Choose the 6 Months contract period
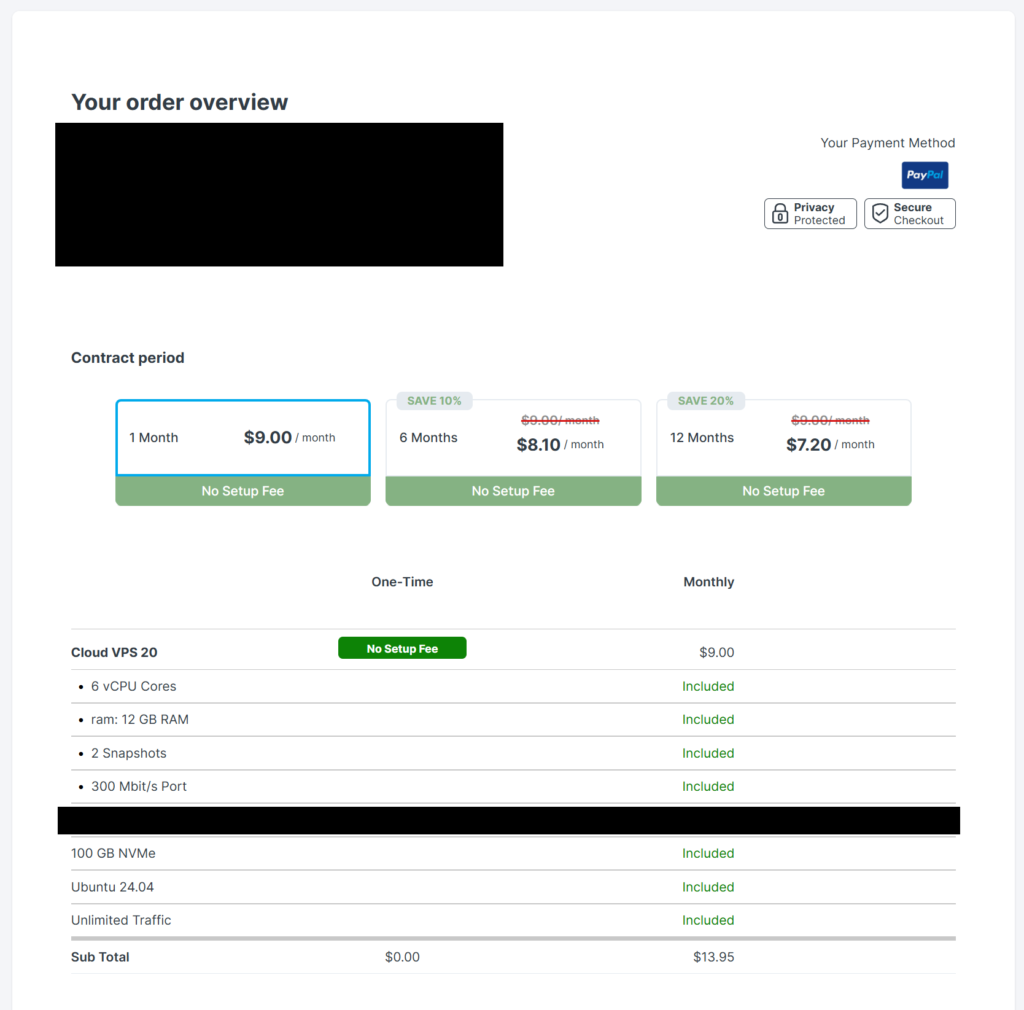The height and width of the screenshot is (1010, 1024). 513,438
